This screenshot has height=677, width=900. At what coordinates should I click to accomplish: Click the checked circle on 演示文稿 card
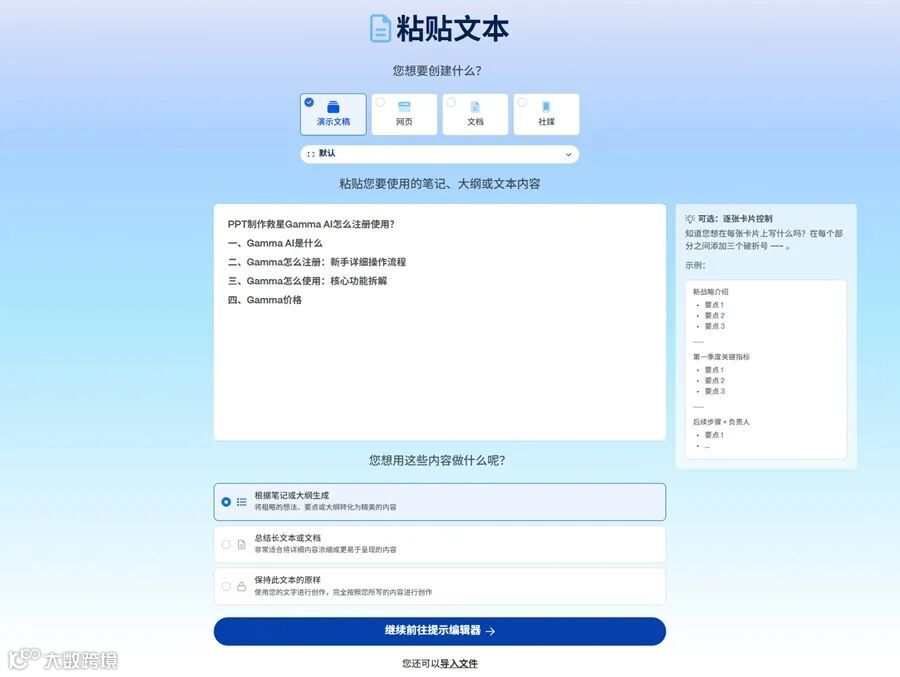[309, 102]
